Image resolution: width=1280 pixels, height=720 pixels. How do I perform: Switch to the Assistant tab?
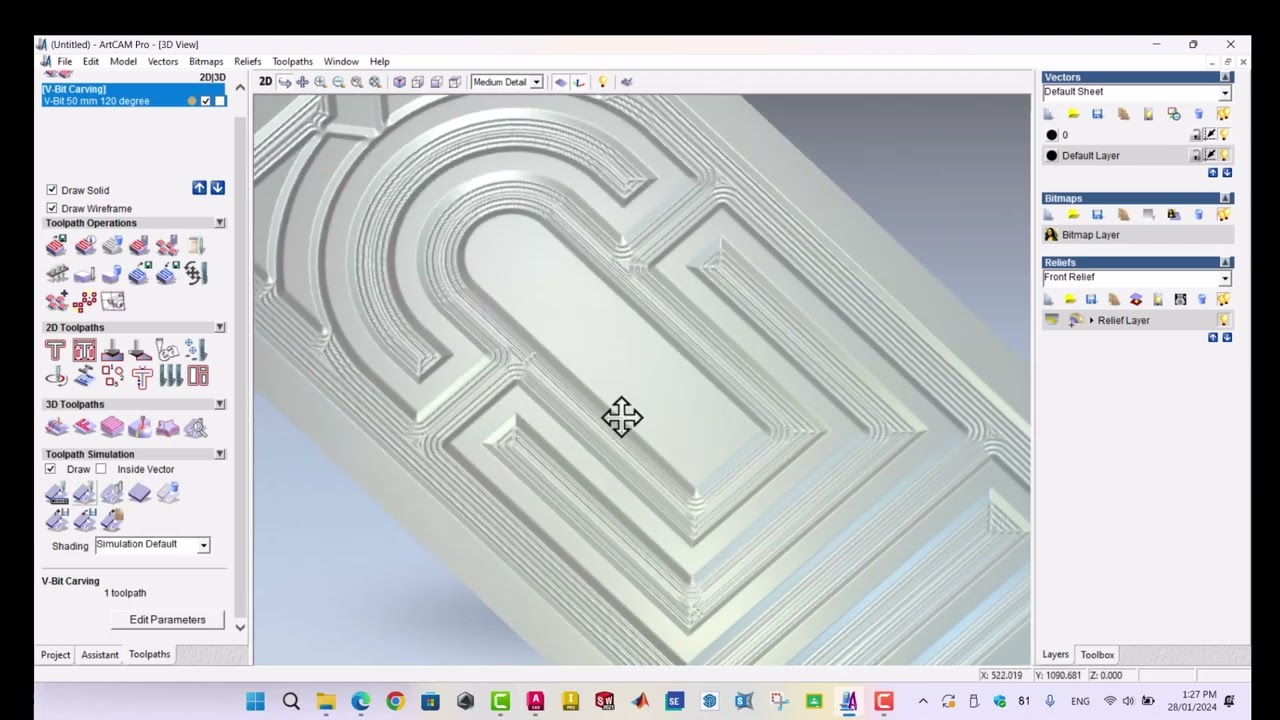[100, 655]
